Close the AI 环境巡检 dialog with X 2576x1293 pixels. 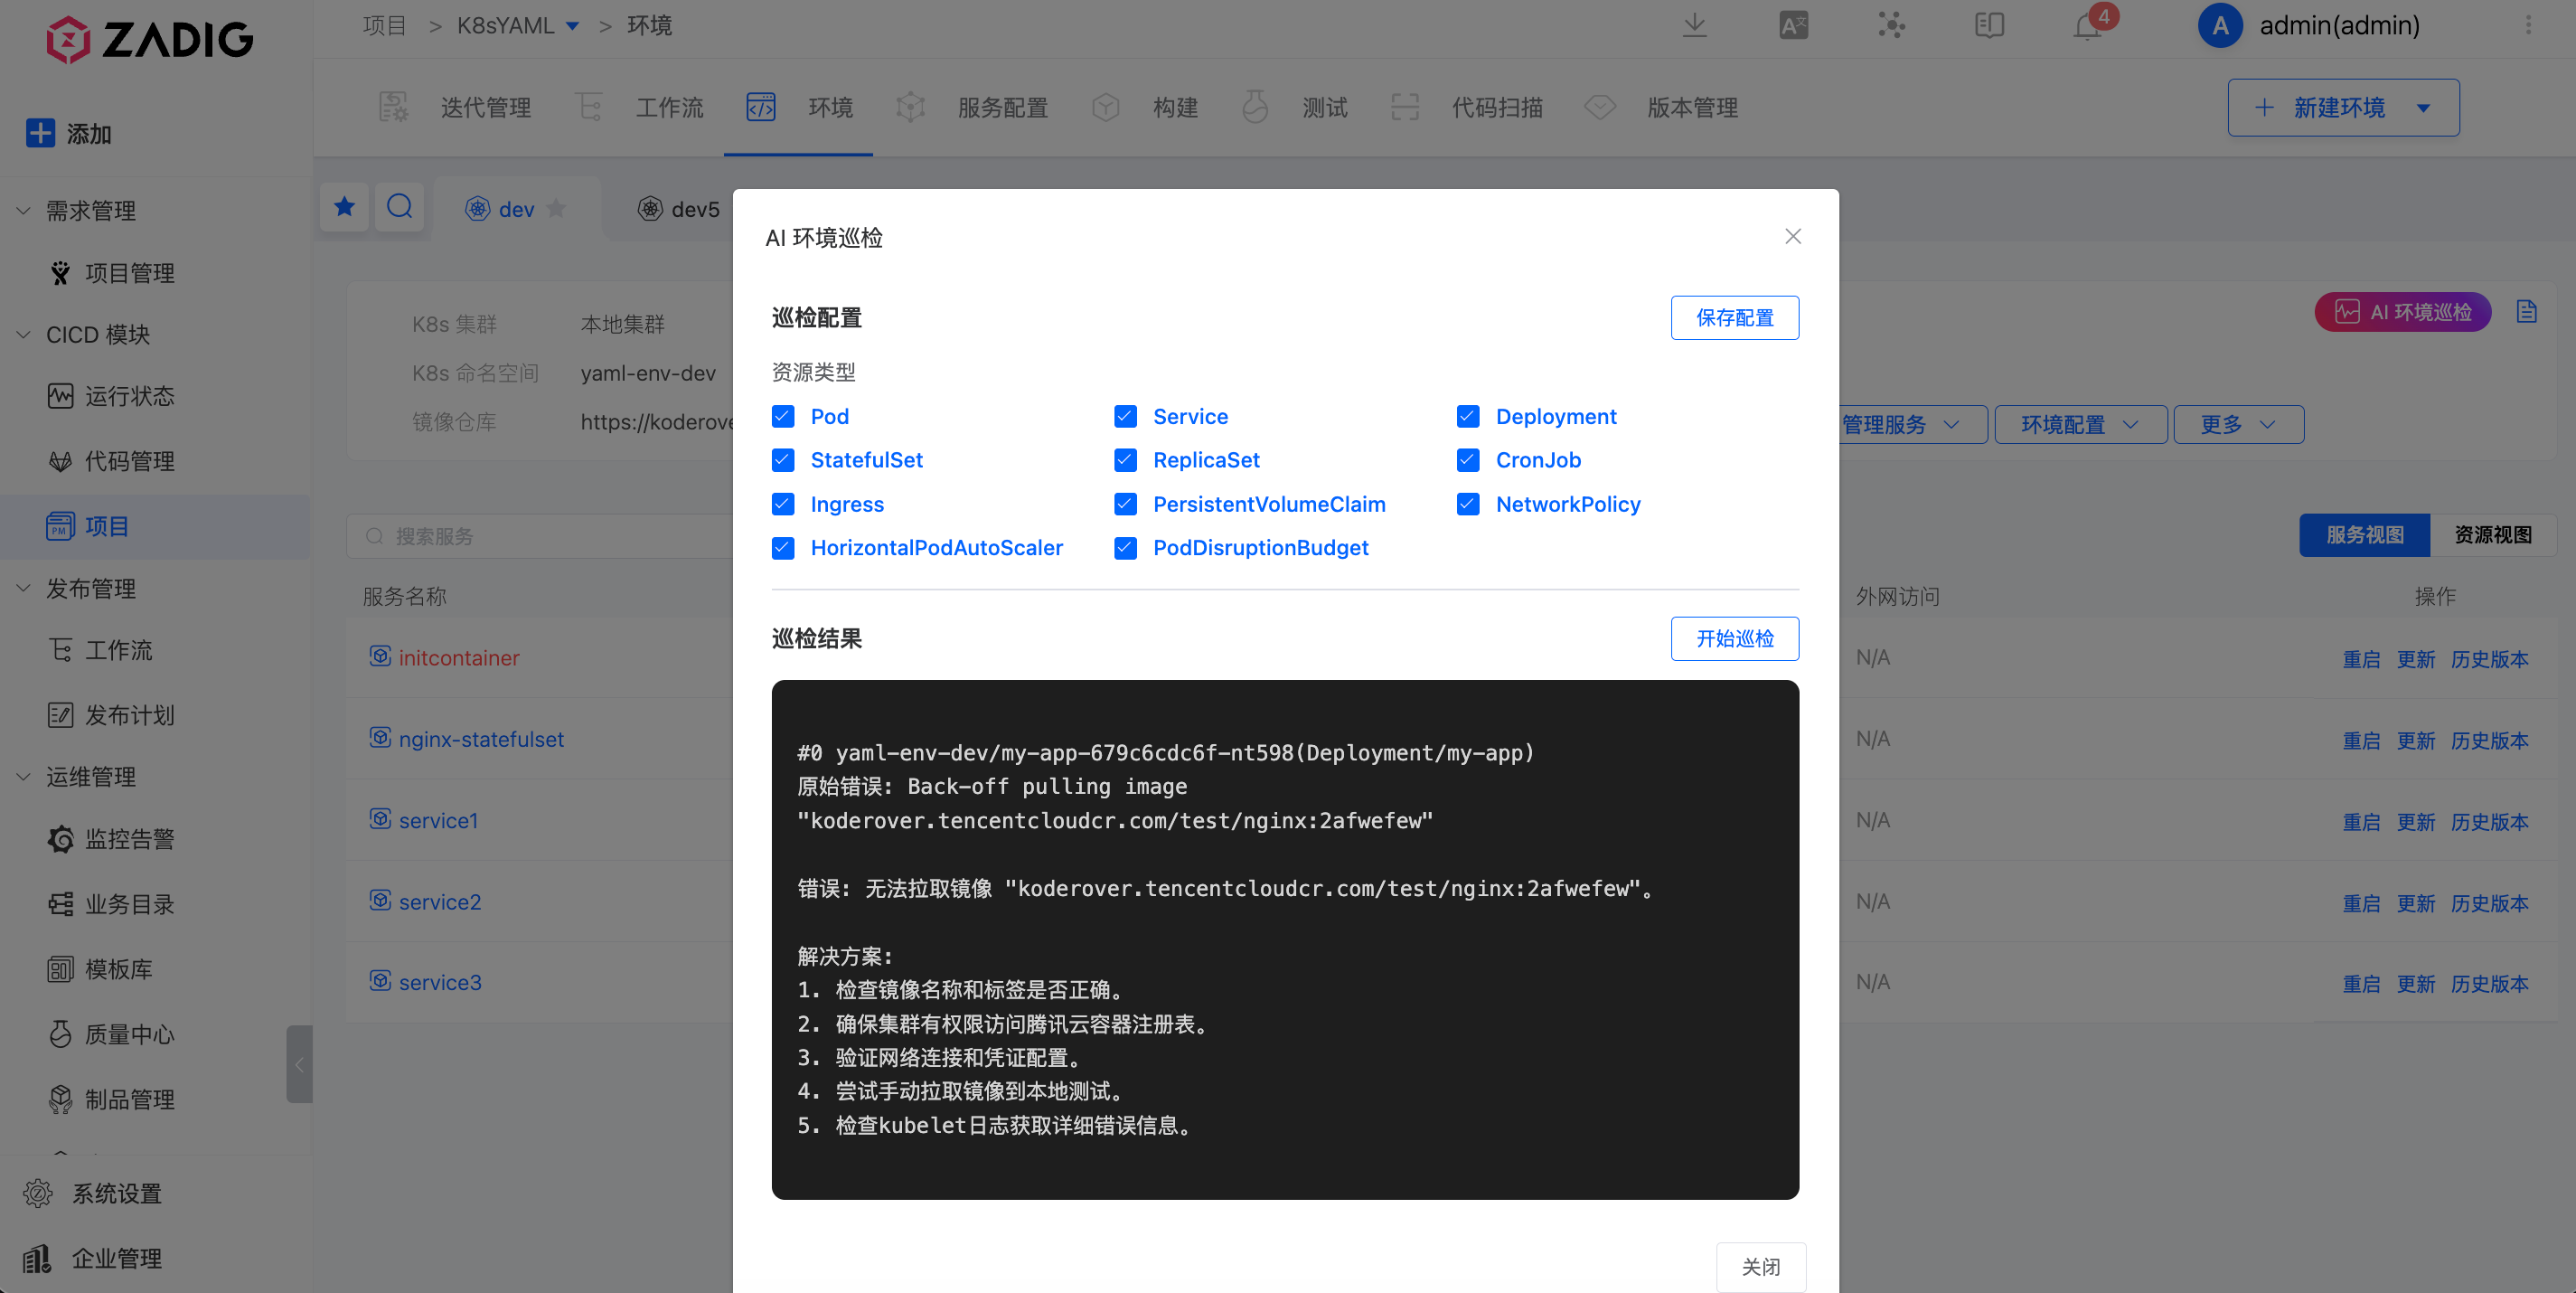(1793, 236)
